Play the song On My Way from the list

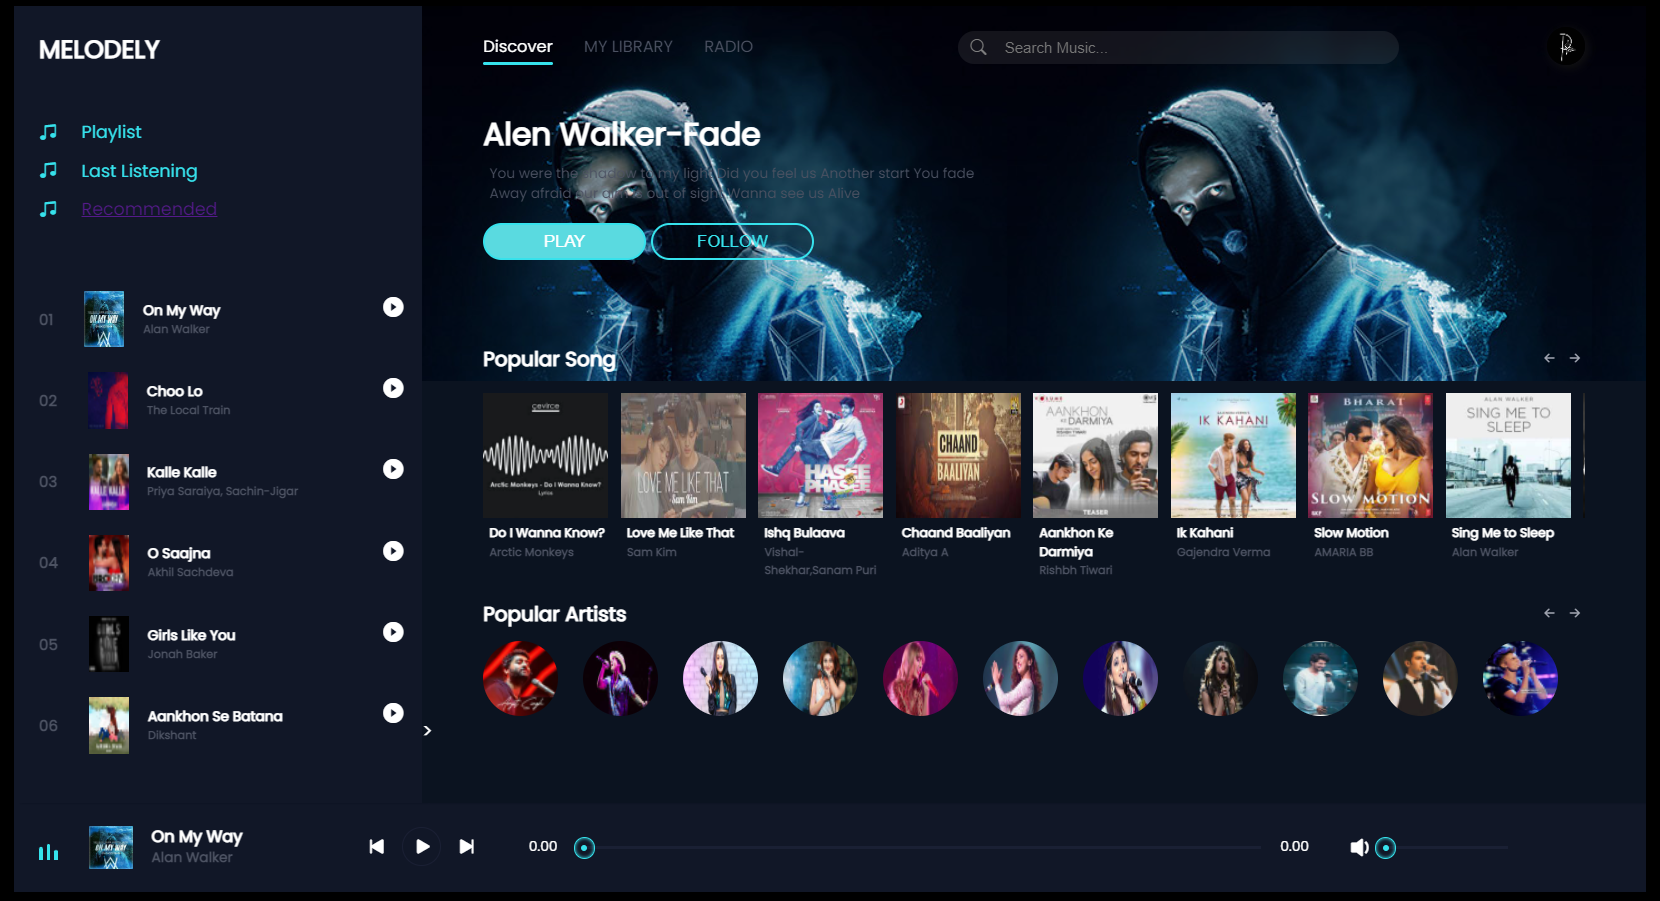coord(393,307)
